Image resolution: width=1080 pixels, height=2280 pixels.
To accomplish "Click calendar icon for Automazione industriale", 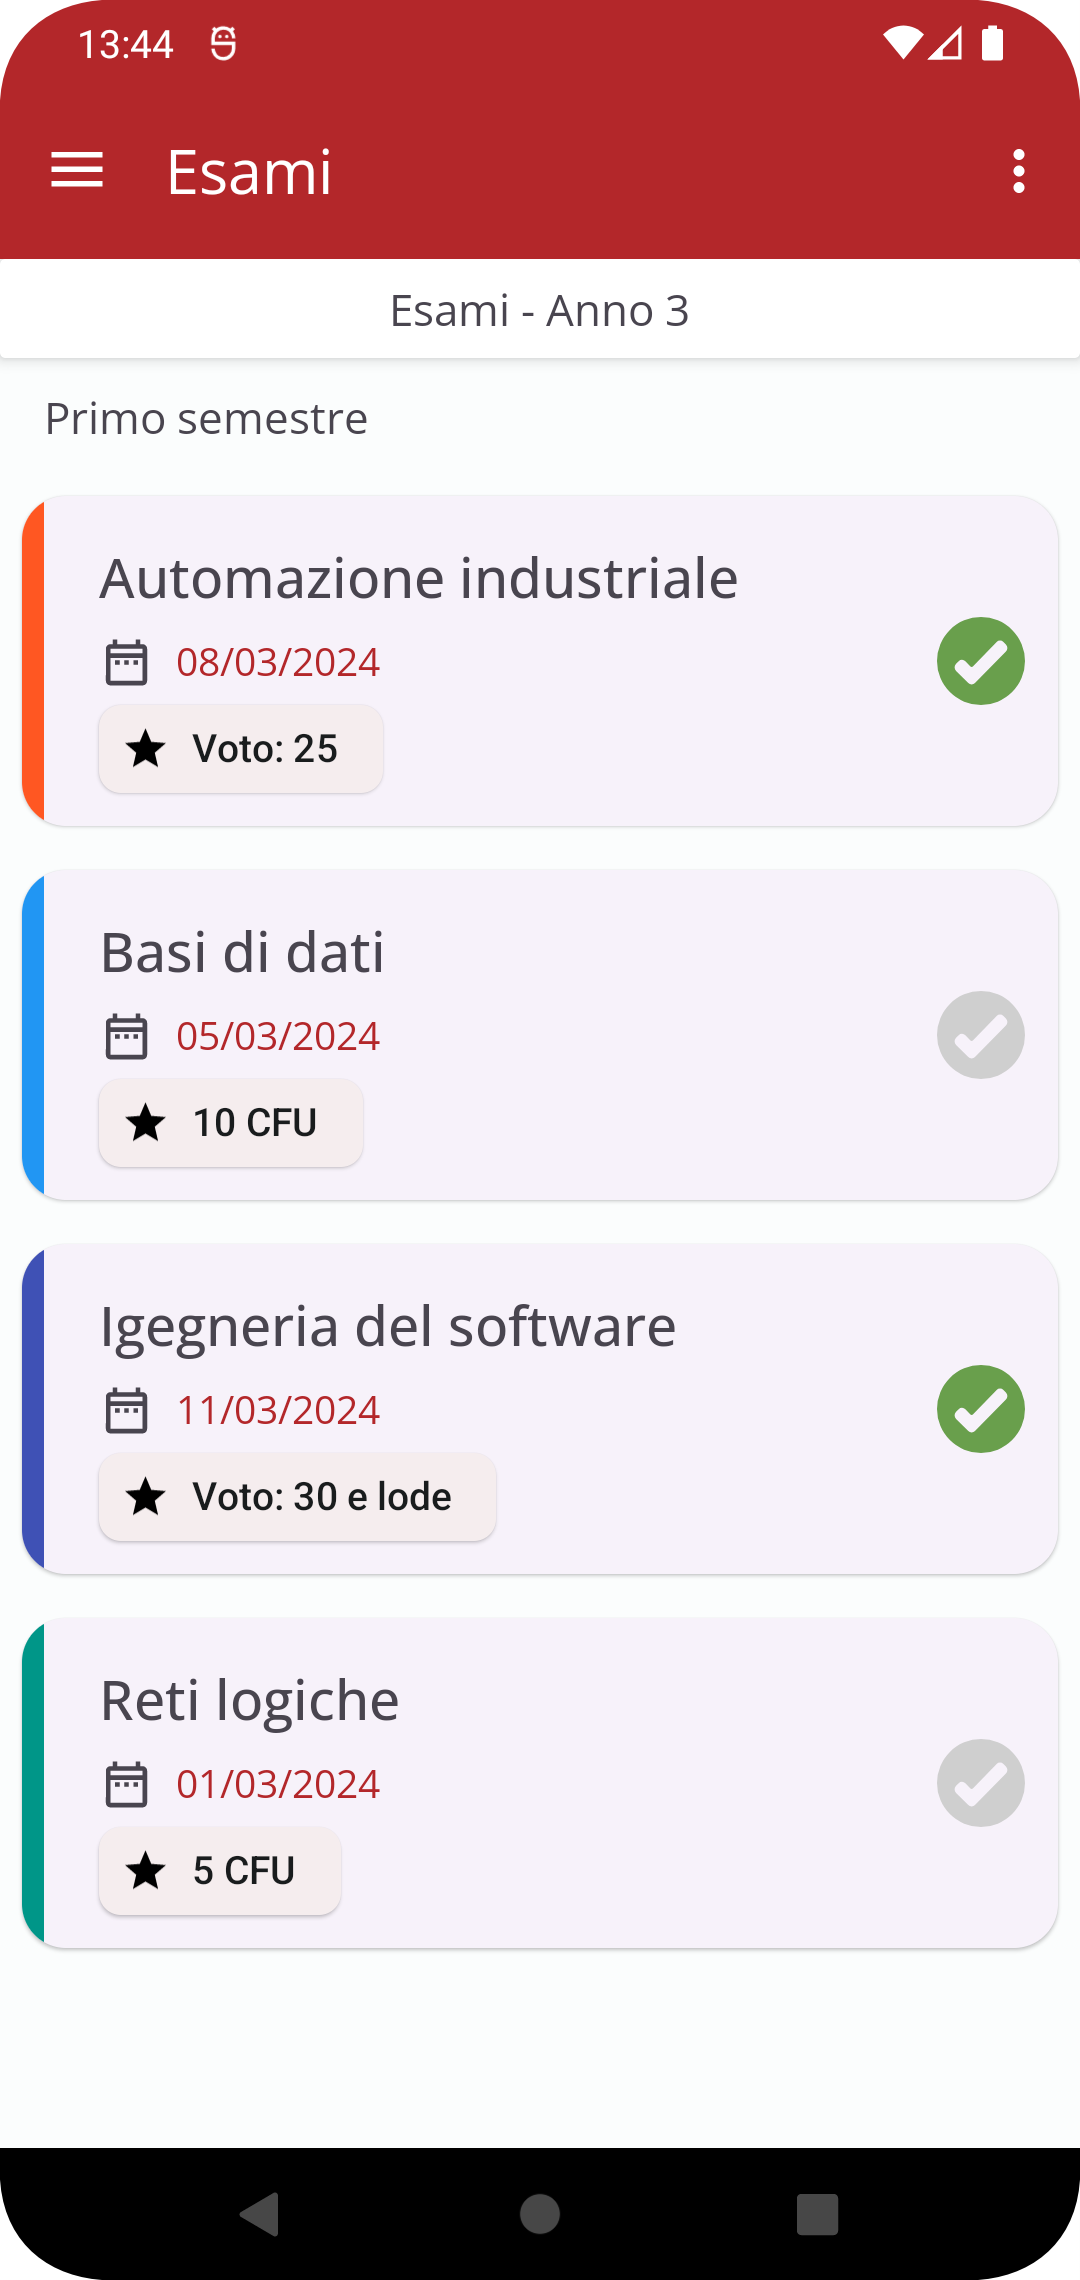I will (127, 662).
